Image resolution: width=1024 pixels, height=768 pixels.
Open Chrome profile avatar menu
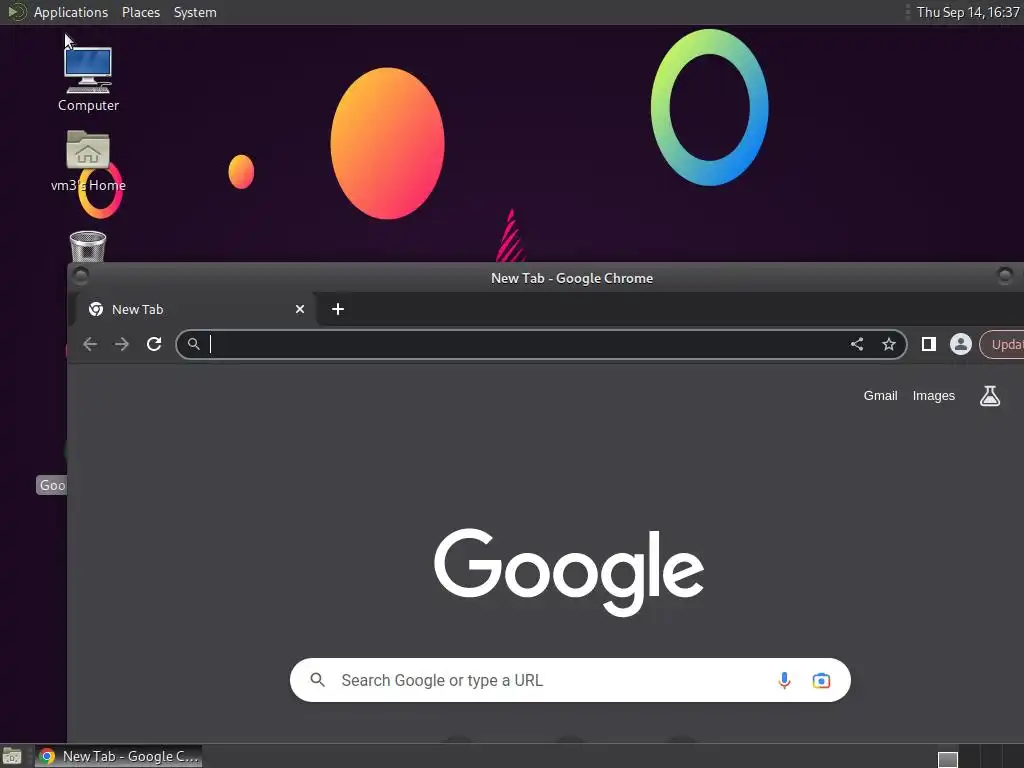[x=961, y=344]
